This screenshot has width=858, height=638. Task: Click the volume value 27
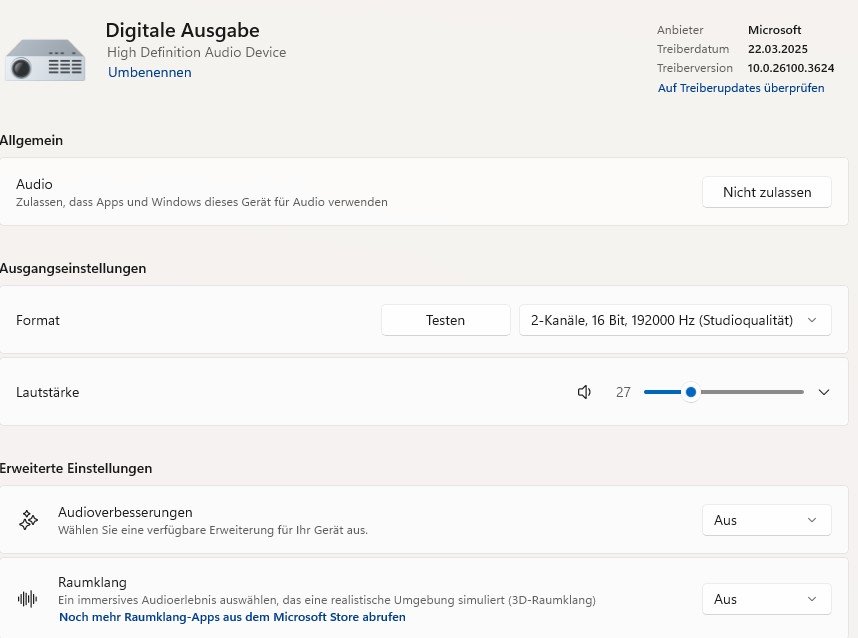click(x=623, y=392)
